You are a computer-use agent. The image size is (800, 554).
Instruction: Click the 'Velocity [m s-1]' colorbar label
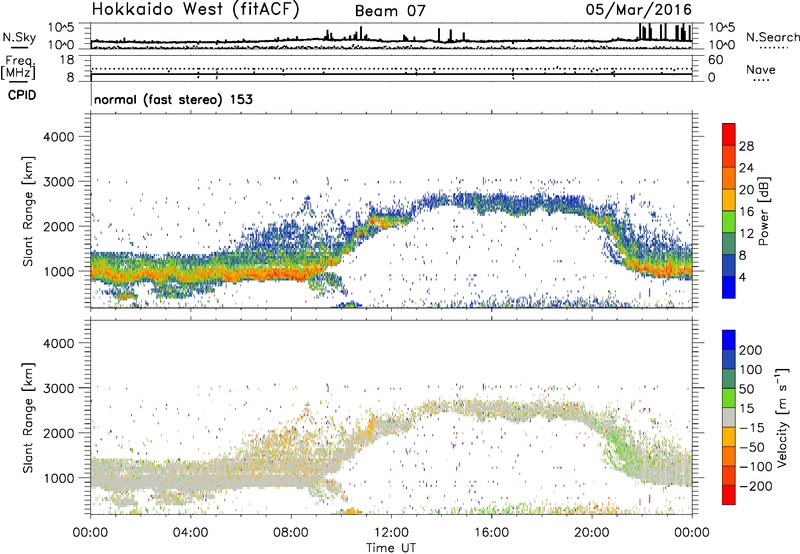(782, 417)
